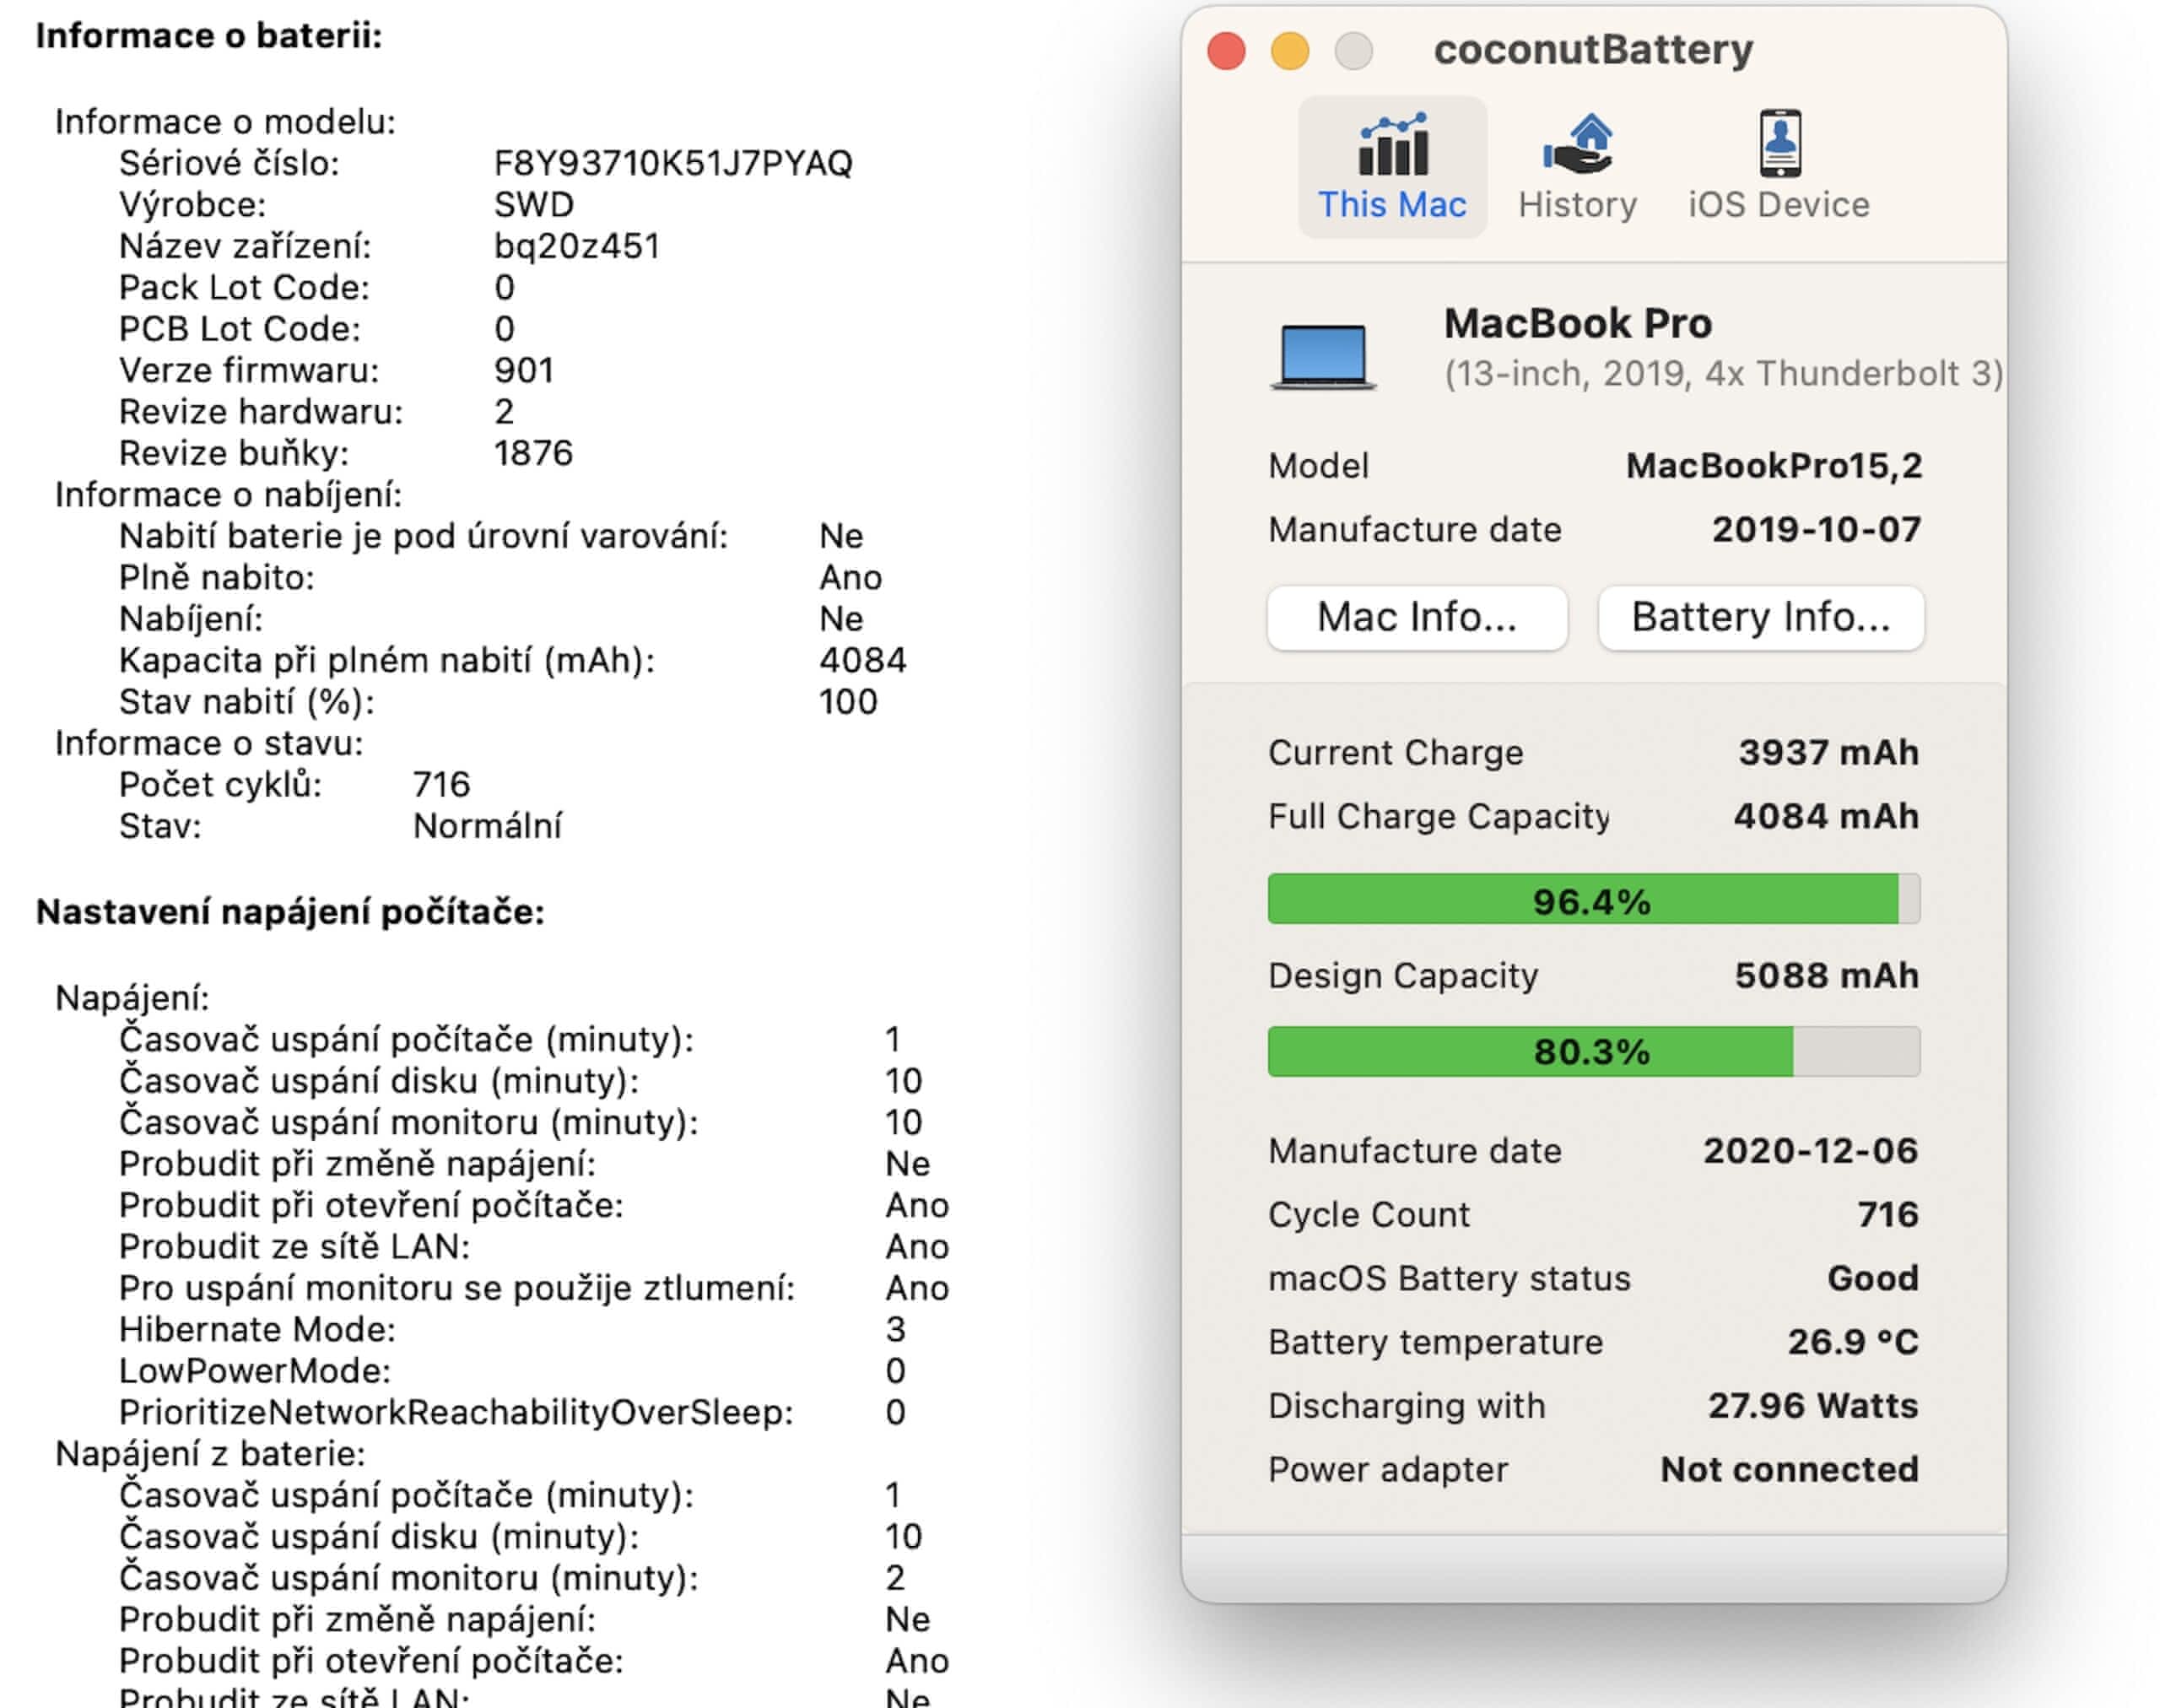The height and width of the screenshot is (1708, 2160).
Task: Click the MacBookPro15,2 model identifier
Action: click(1773, 466)
